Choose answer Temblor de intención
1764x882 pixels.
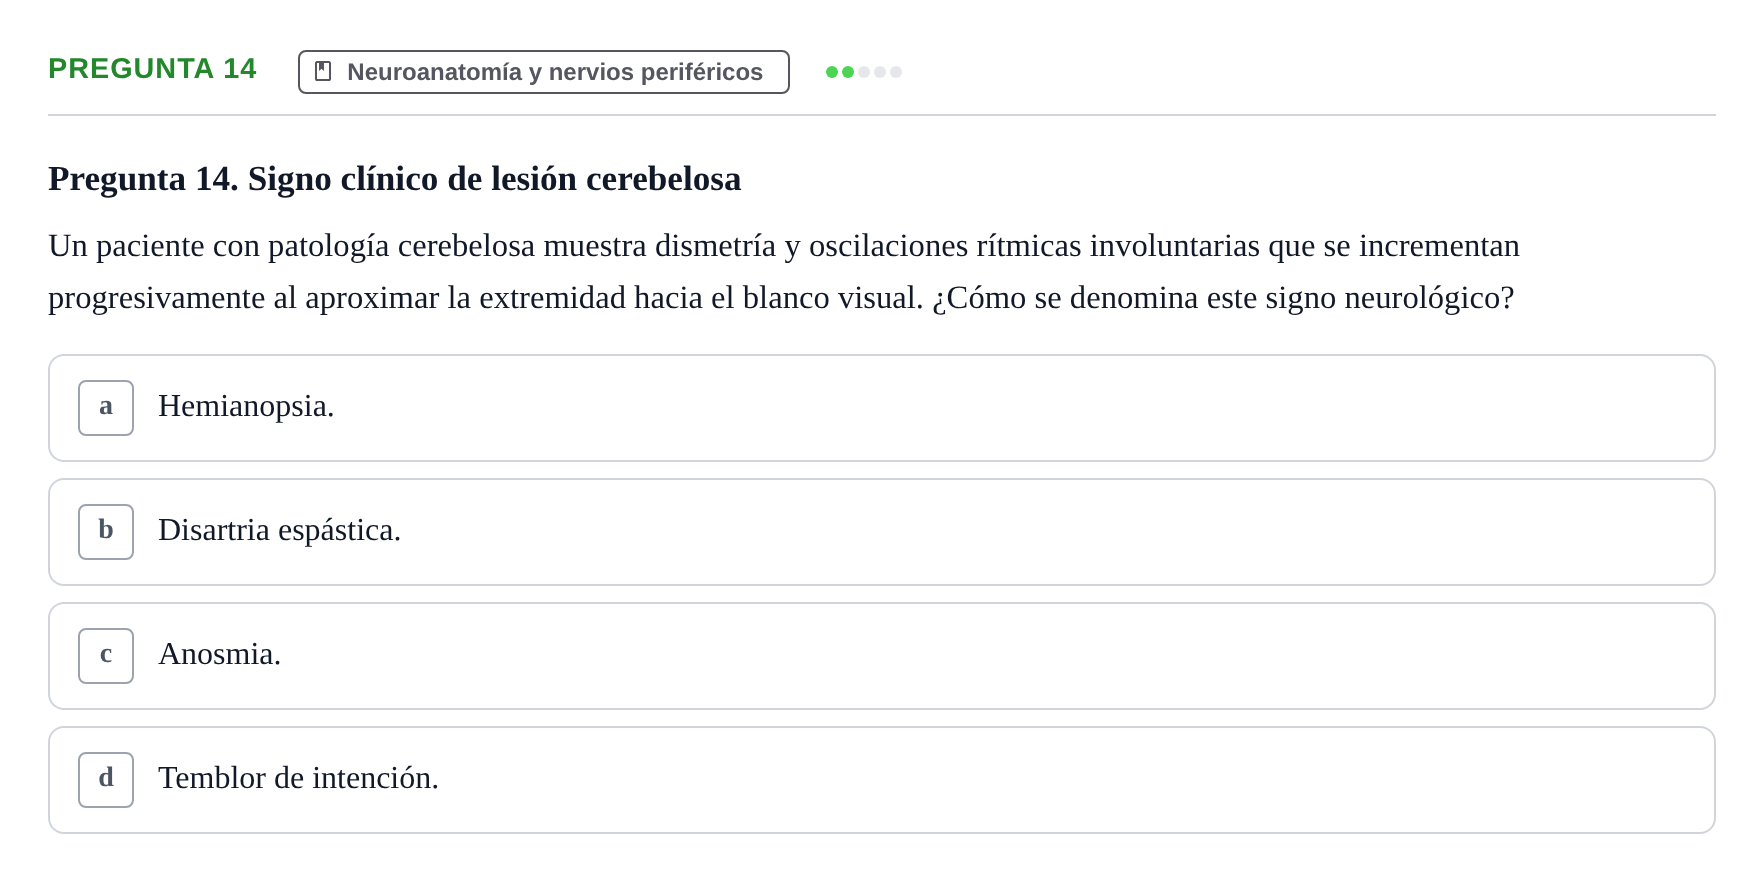pyautogui.click(x=882, y=780)
